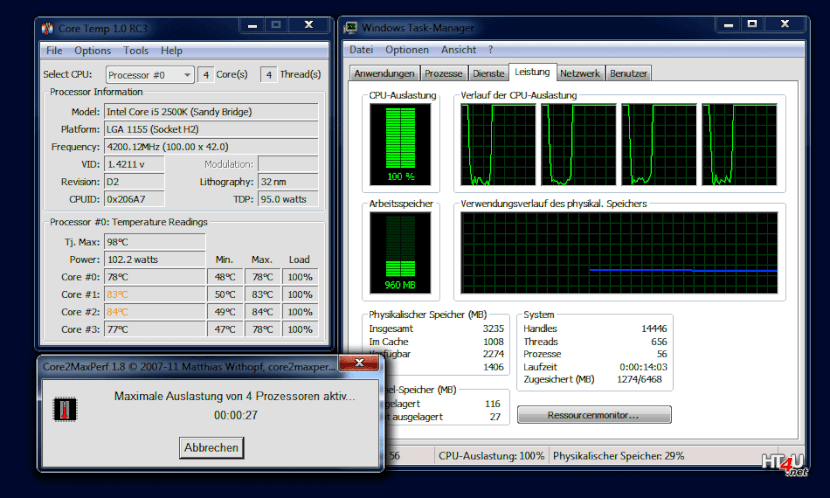
Task: Click the Core #1 Min value 50°C
Action: coord(225,294)
